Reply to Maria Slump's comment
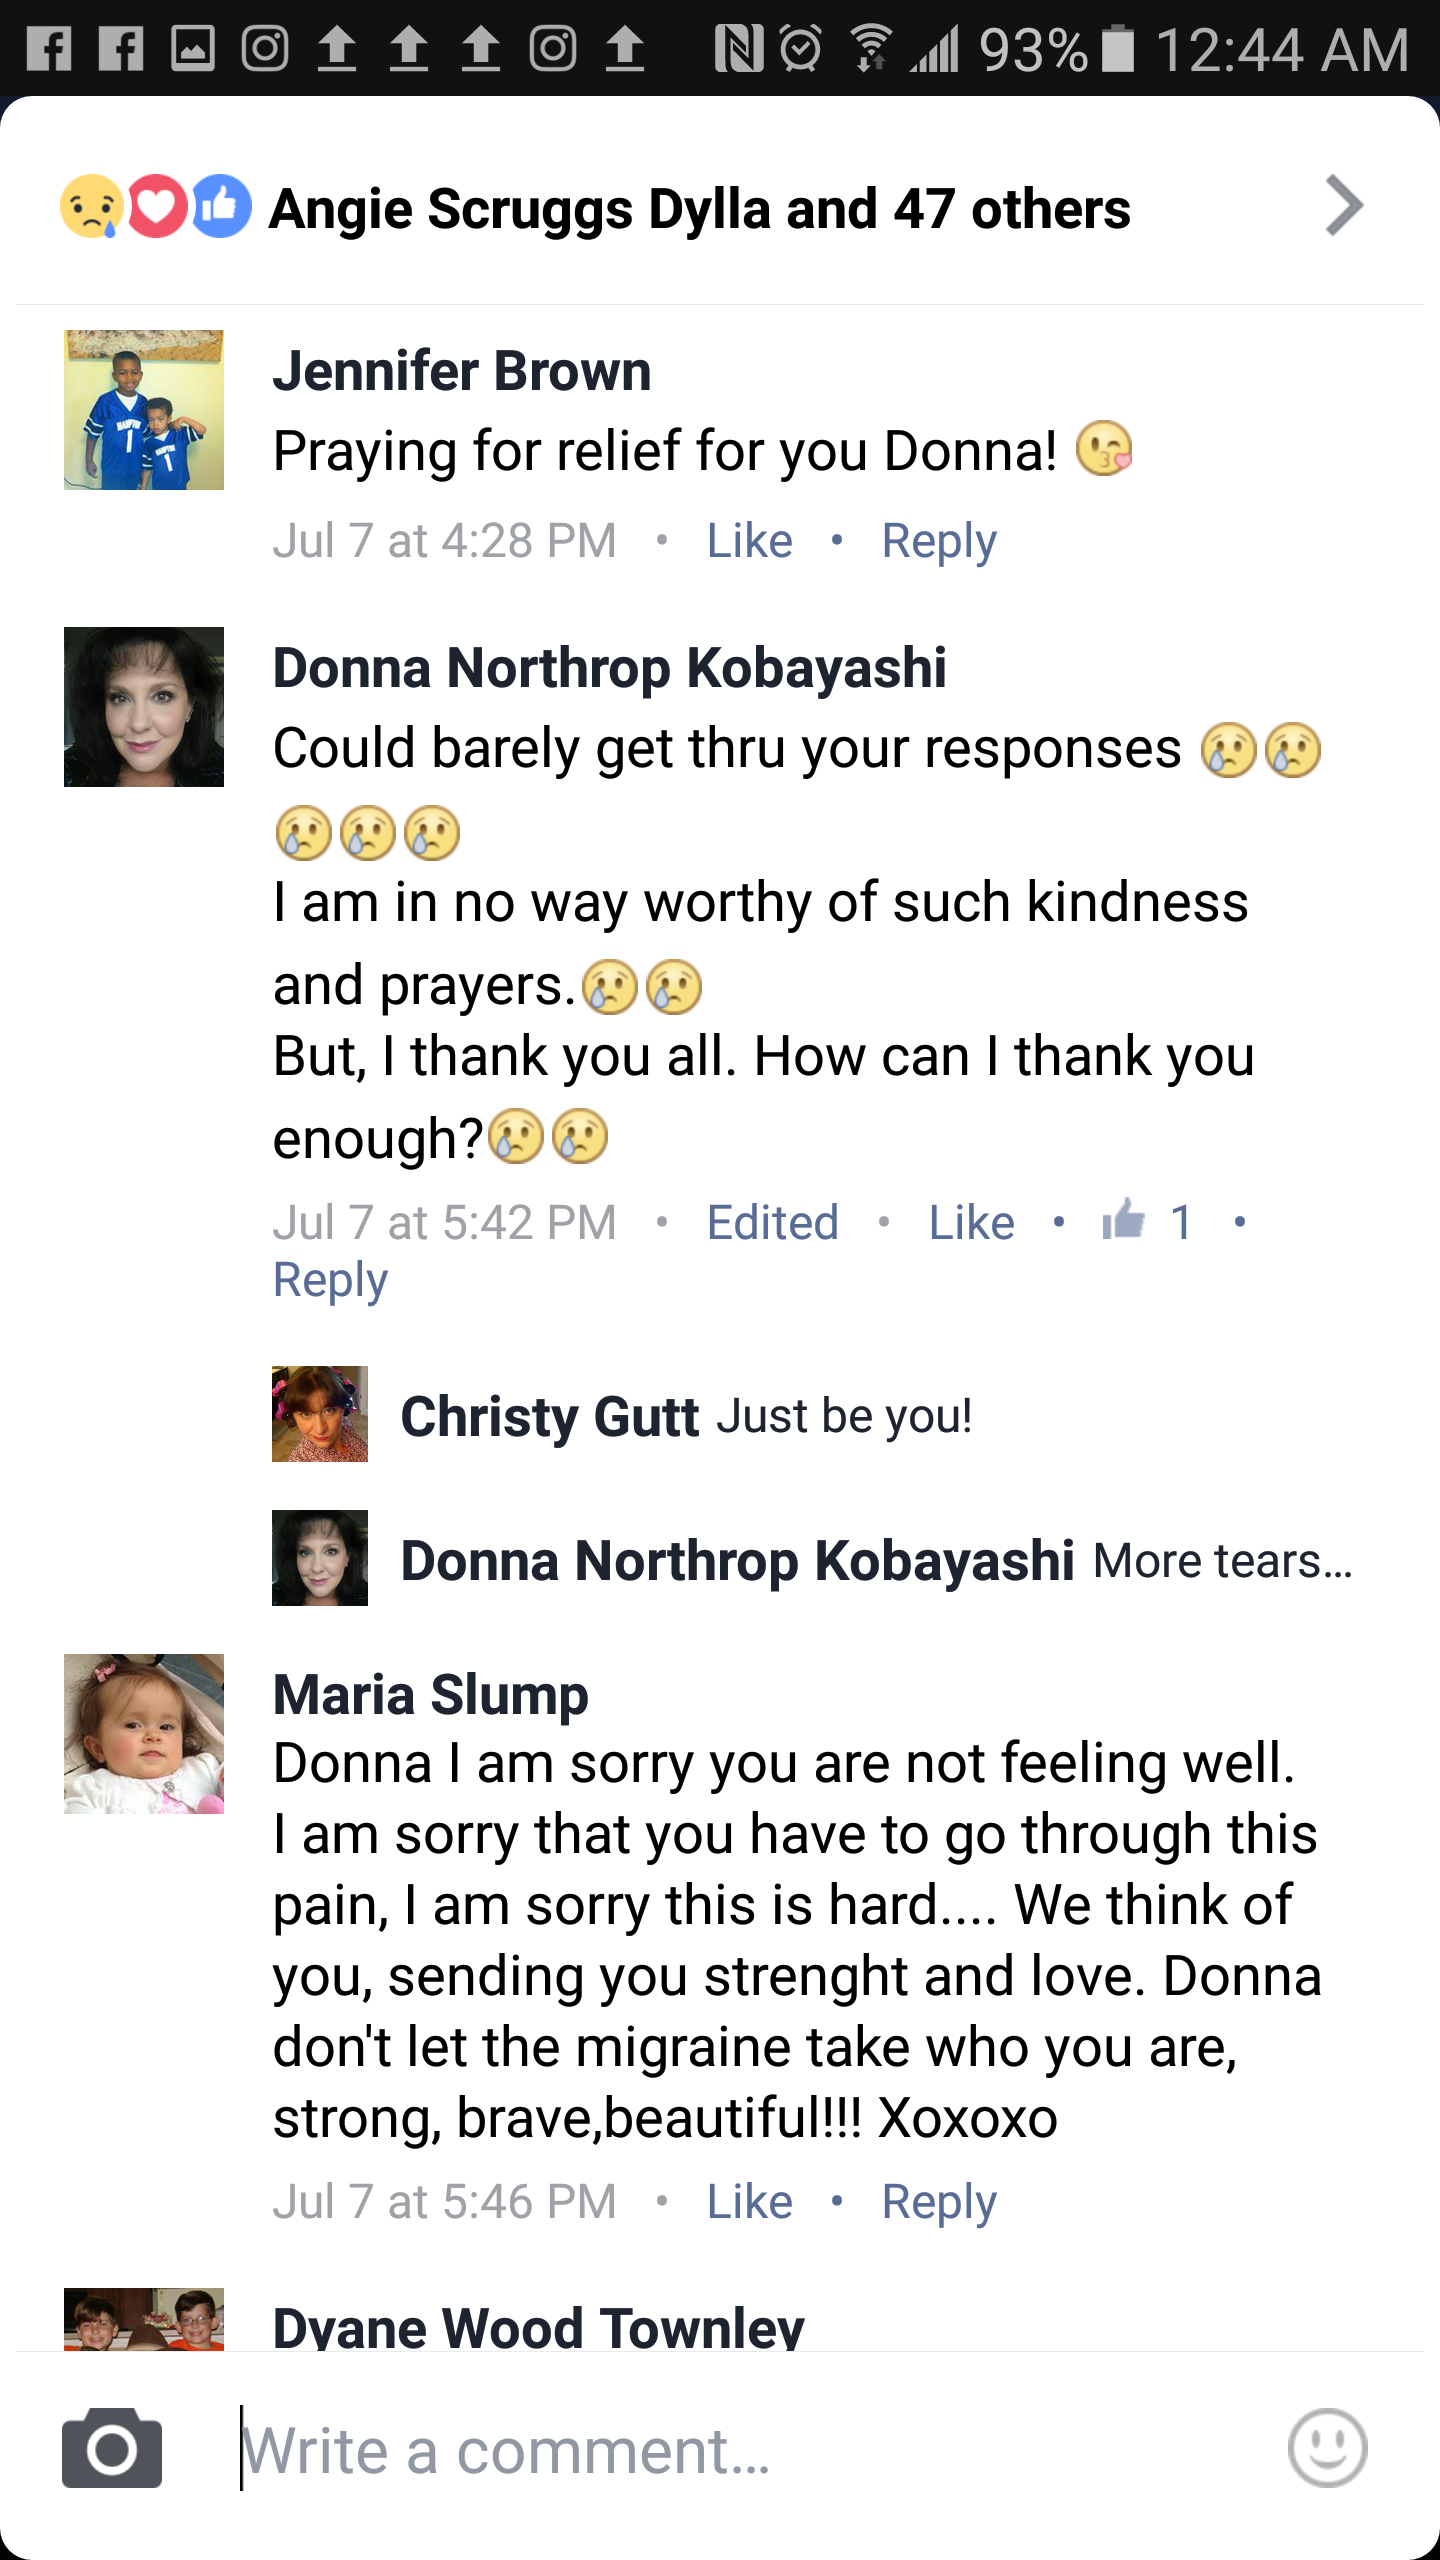1440x2560 pixels. pos(938,2202)
